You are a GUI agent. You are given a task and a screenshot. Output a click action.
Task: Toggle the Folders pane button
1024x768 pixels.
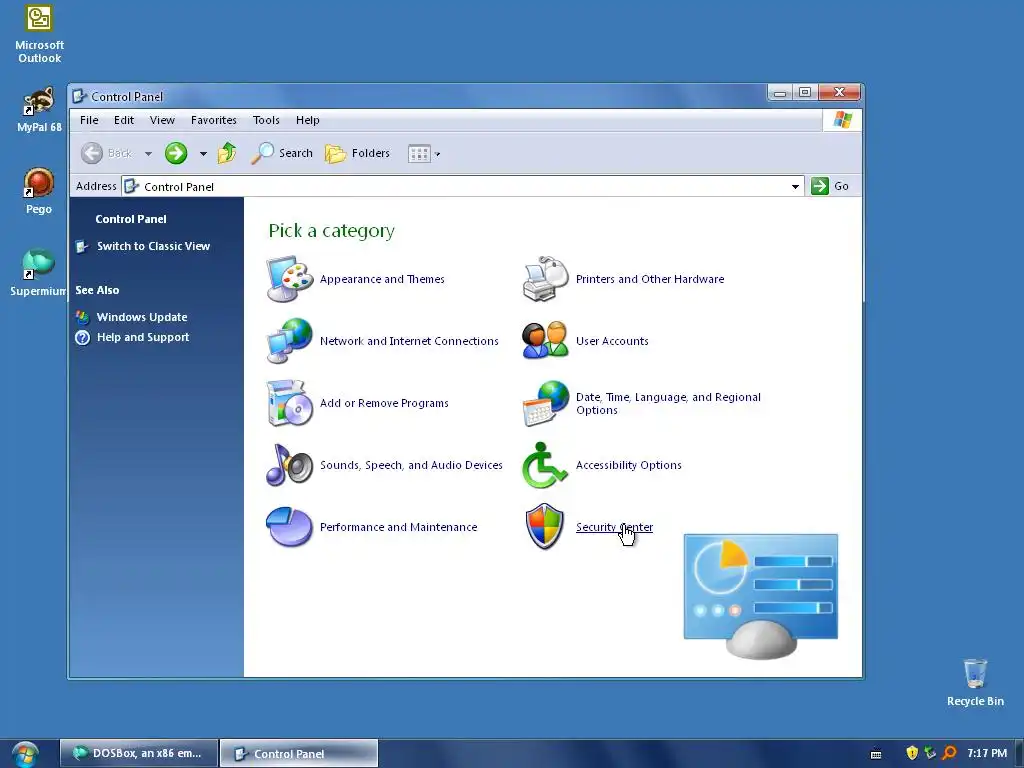358,153
